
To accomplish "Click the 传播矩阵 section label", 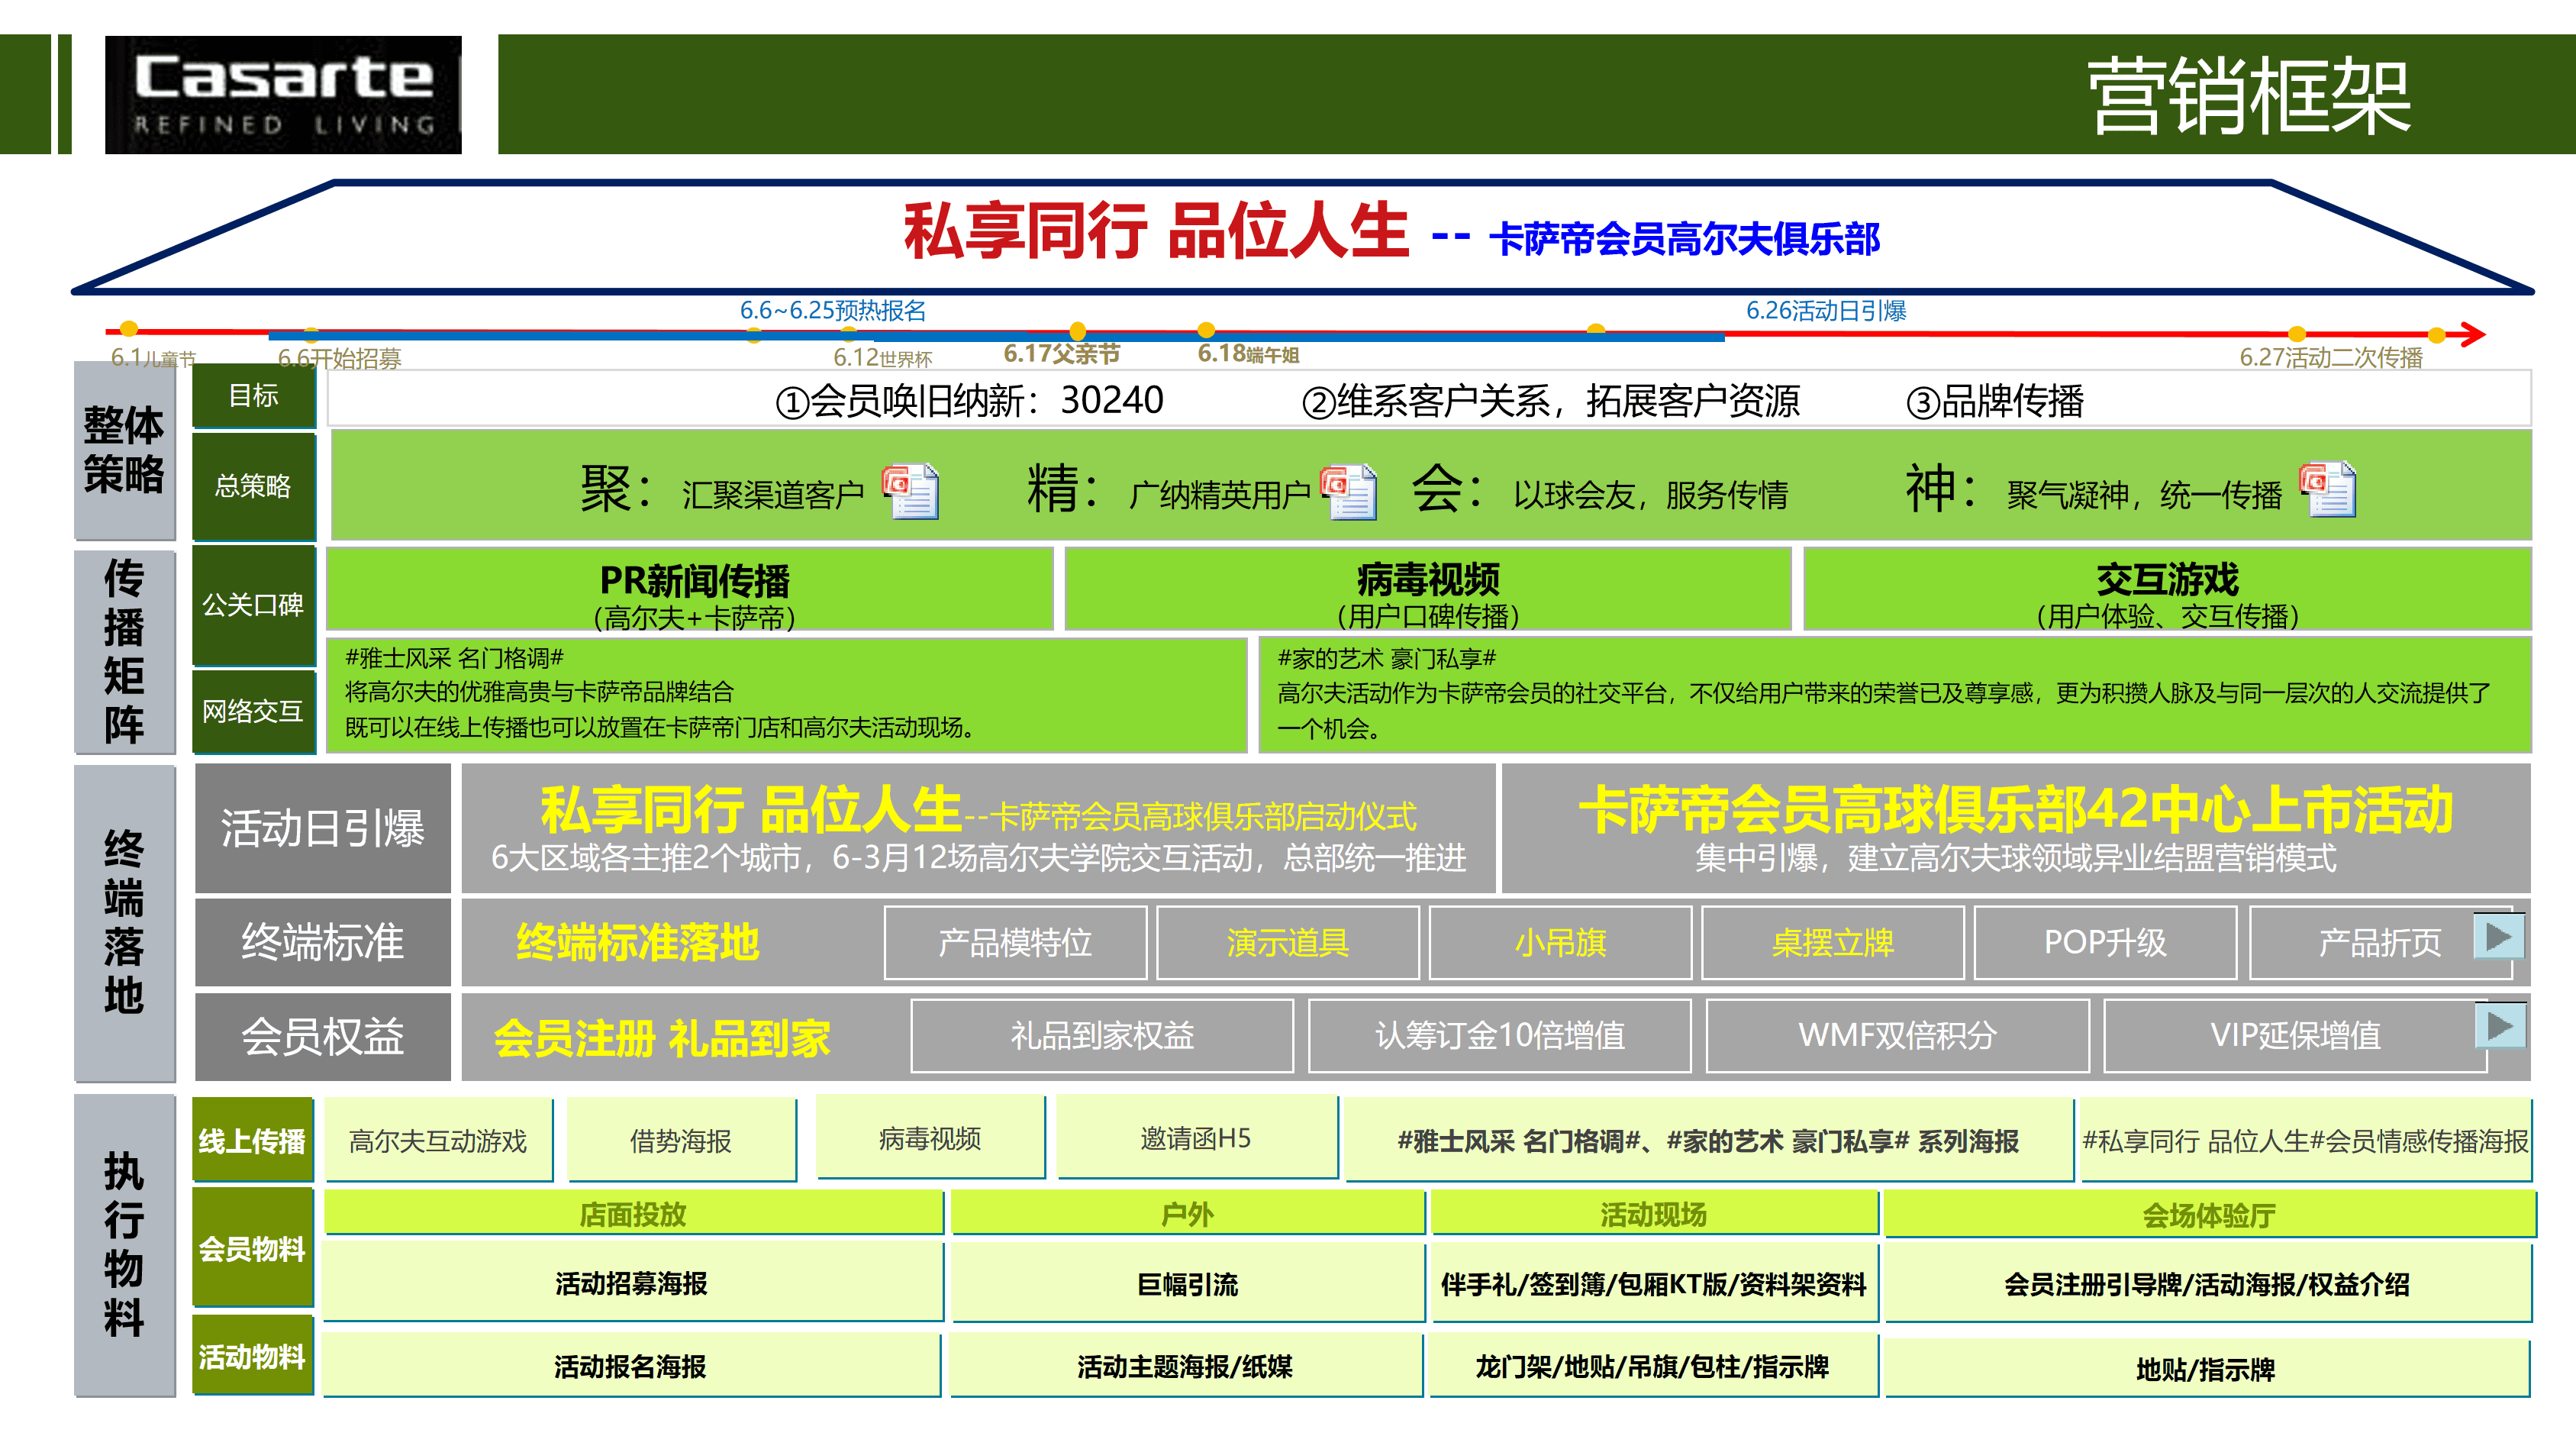I will pyautogui.click(x=124, y=651).
